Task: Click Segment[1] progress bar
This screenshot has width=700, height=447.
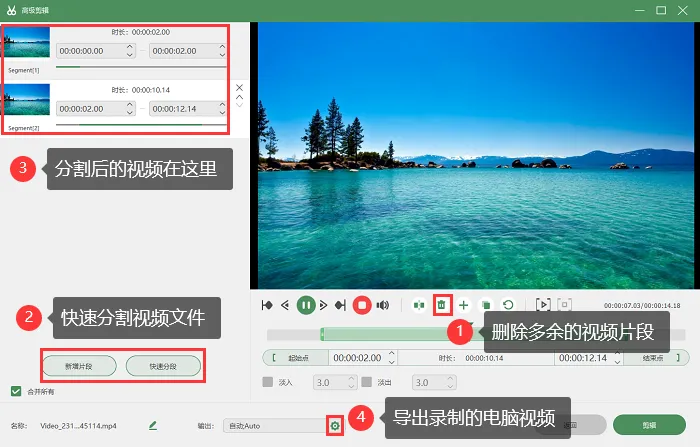Action: click(141, 67)
